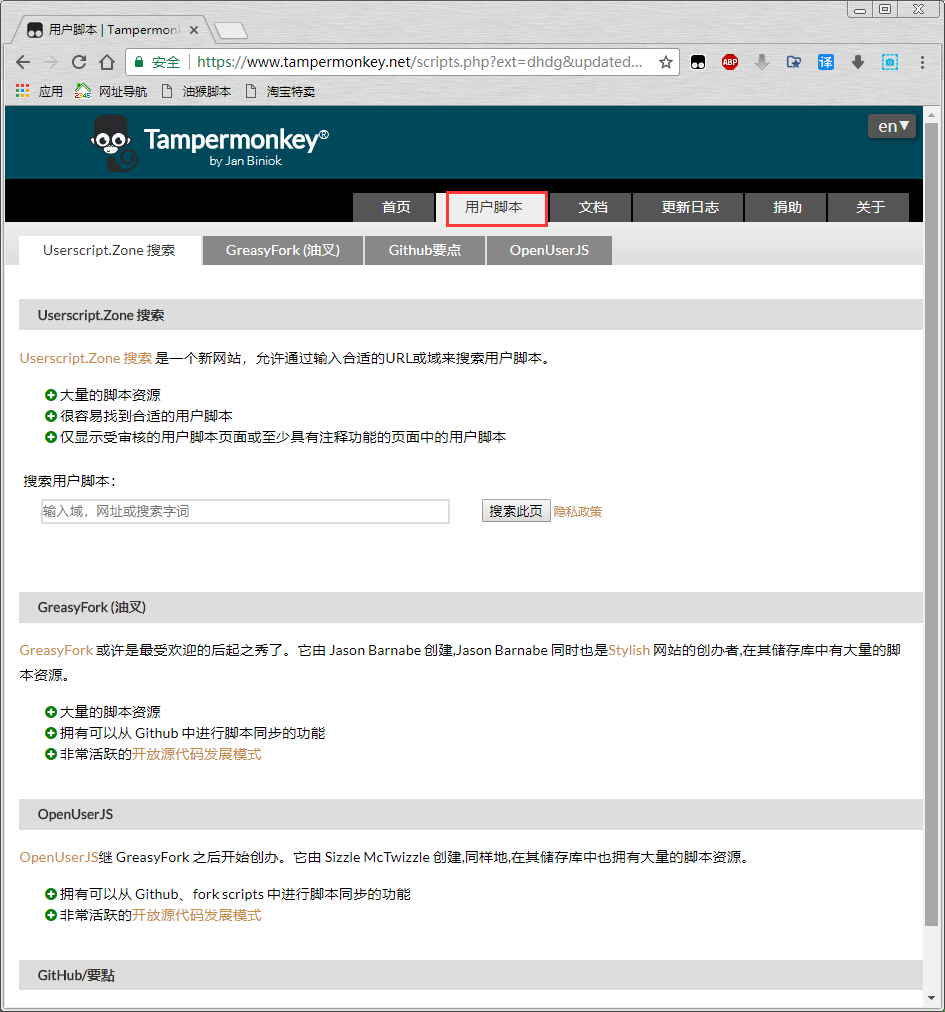
Task: Open the Adblock Plus ABP extension icon
Action: [730, 62]
